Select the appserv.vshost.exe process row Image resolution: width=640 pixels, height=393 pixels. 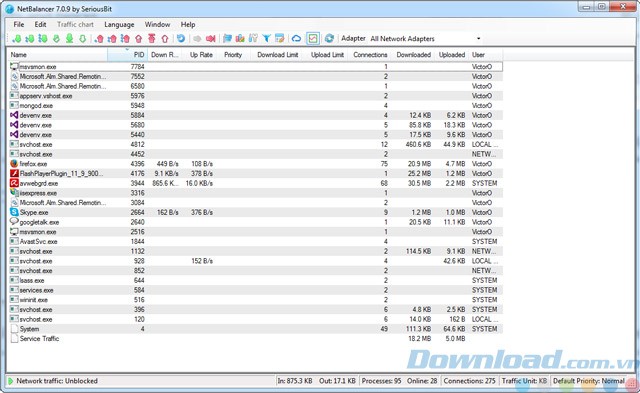[x=256, y=96]
